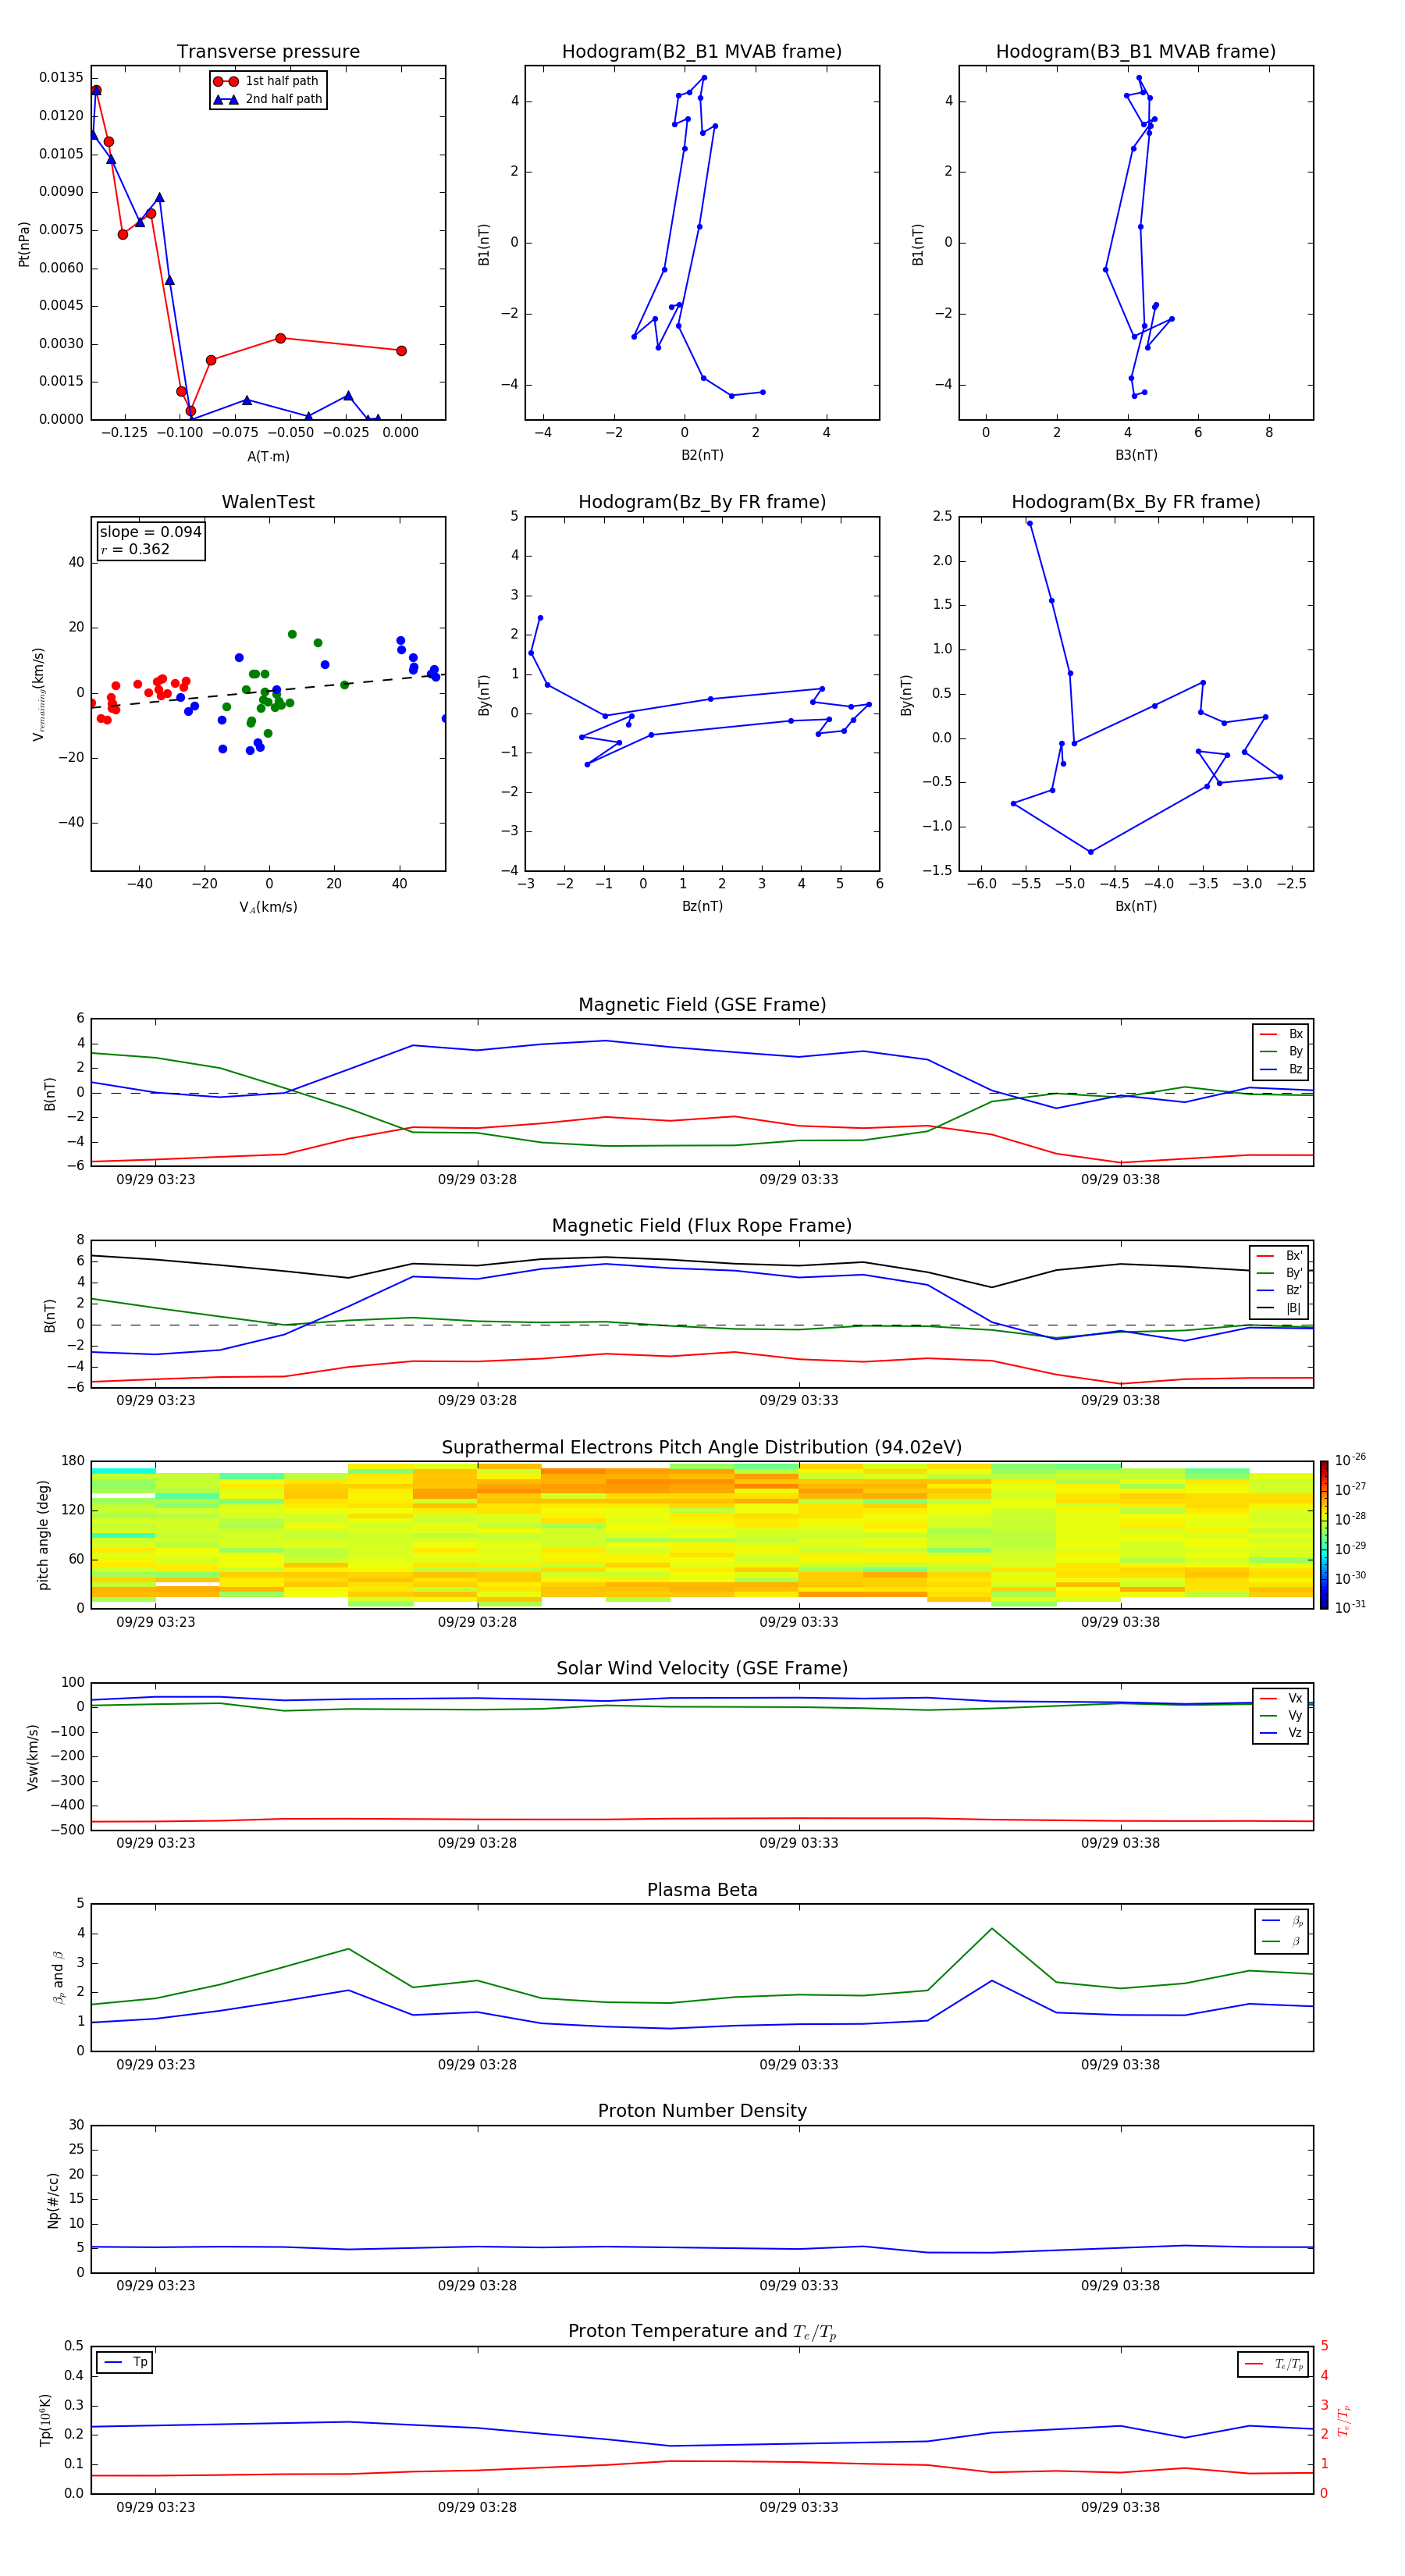
Task: Click the 'Np(#/cc)' y-axis label
Action: (53, 2200)
